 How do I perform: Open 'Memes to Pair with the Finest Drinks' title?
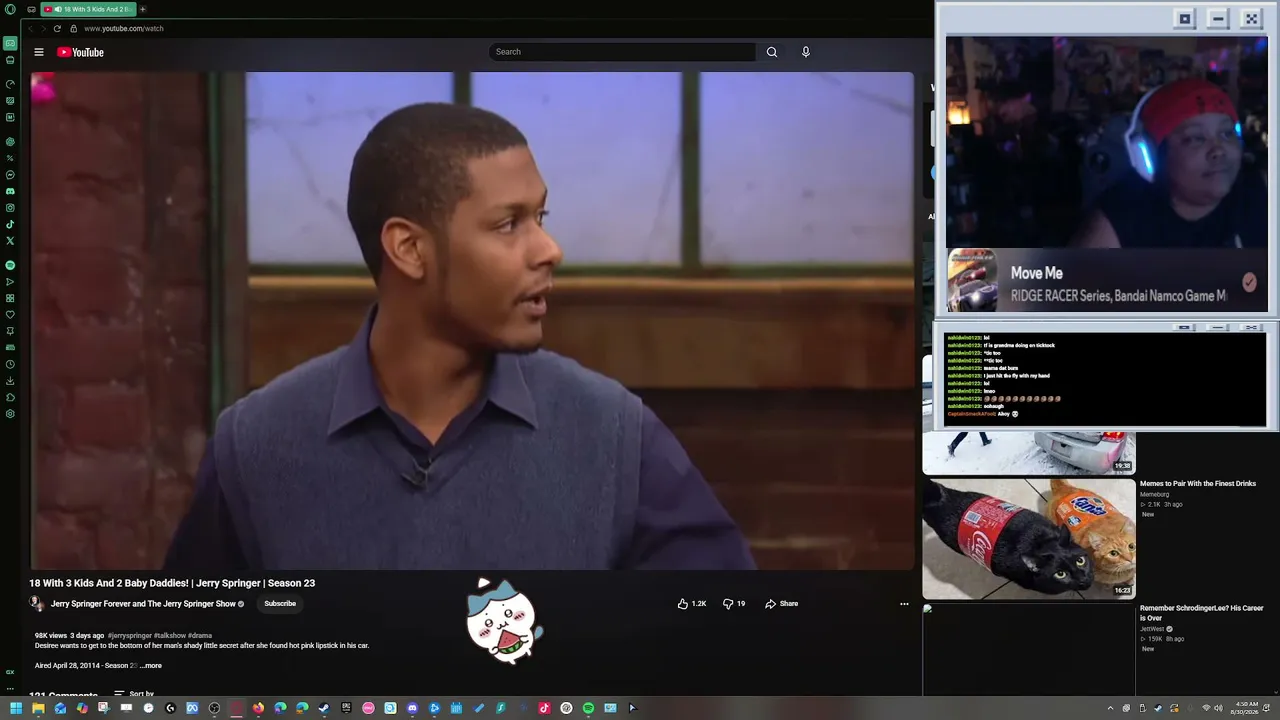point(1198,484)
